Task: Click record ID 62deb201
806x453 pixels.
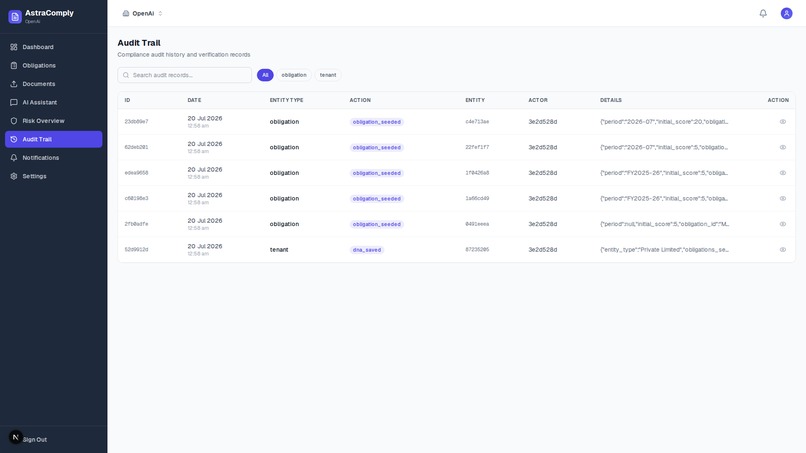Action: click(x=136, y=148)
